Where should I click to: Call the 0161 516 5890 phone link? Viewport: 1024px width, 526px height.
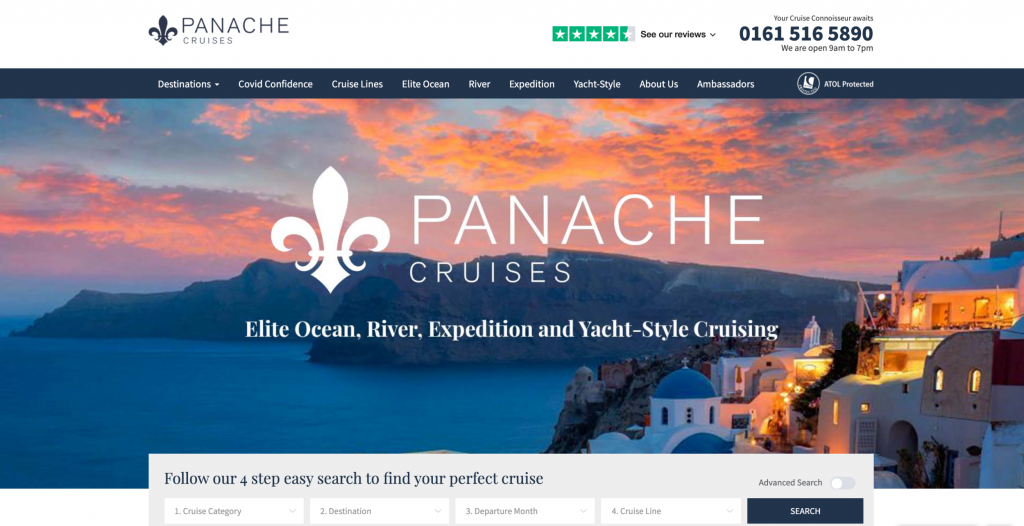pyautogui.click(x=806, y=33)
